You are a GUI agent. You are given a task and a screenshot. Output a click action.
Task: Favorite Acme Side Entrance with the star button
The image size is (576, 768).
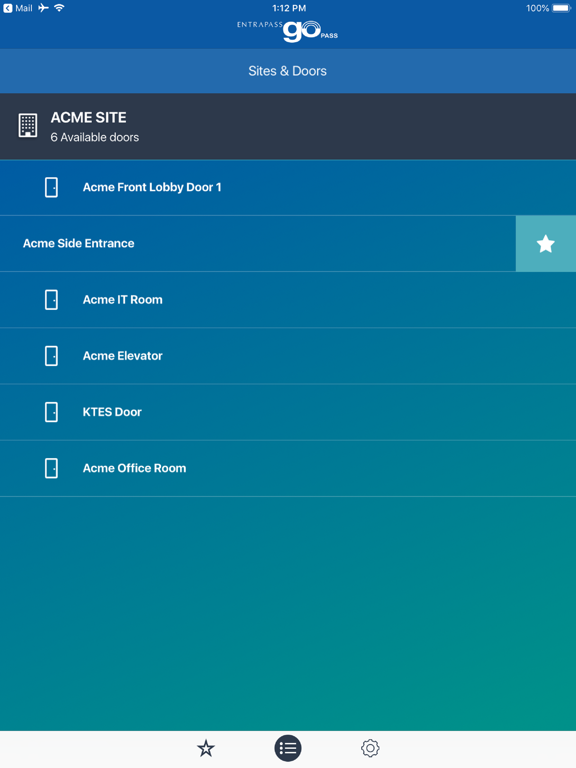click(546, 243)
